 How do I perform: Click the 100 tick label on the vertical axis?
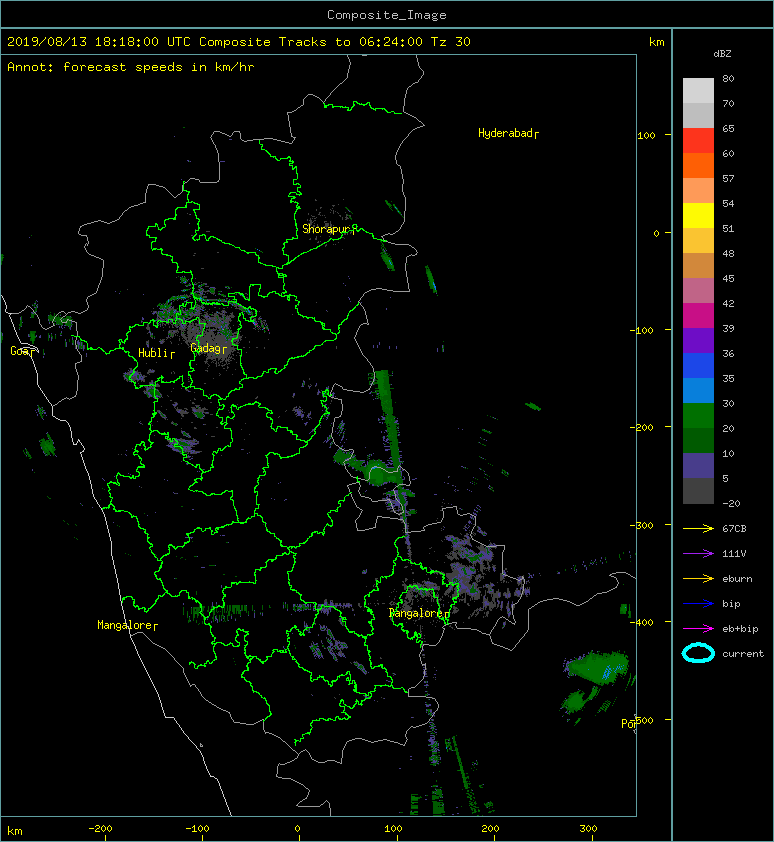(x=646, y=136)
